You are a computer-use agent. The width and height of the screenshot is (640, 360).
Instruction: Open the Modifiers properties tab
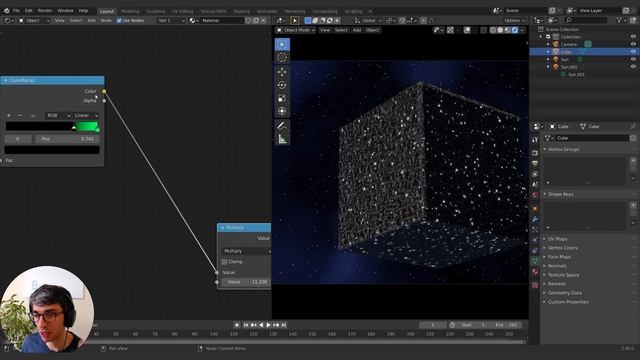click(x=535, y=219)
